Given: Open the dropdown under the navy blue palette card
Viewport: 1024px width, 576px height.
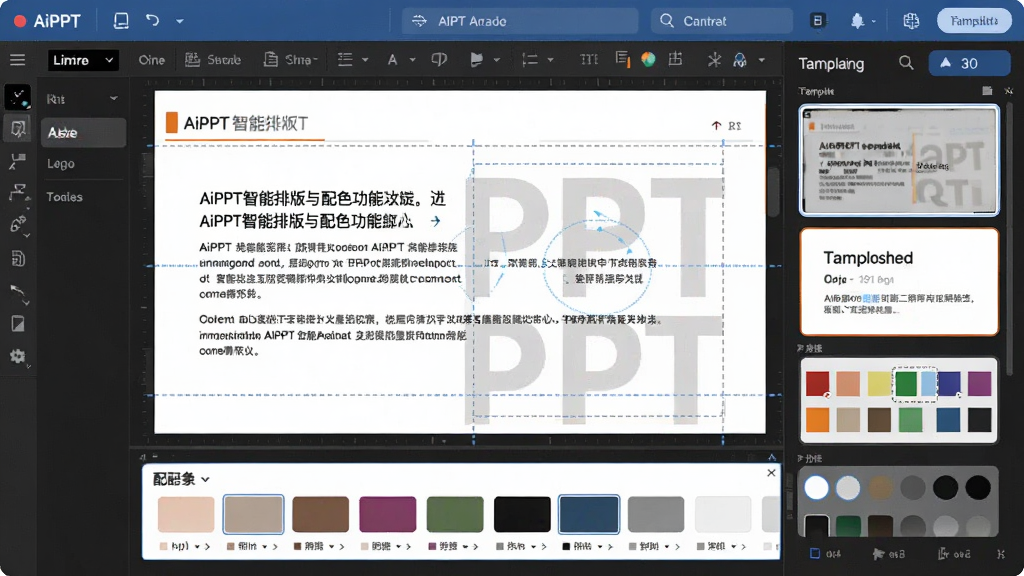Looking at the screenshot, I should (x=600, y=546).
